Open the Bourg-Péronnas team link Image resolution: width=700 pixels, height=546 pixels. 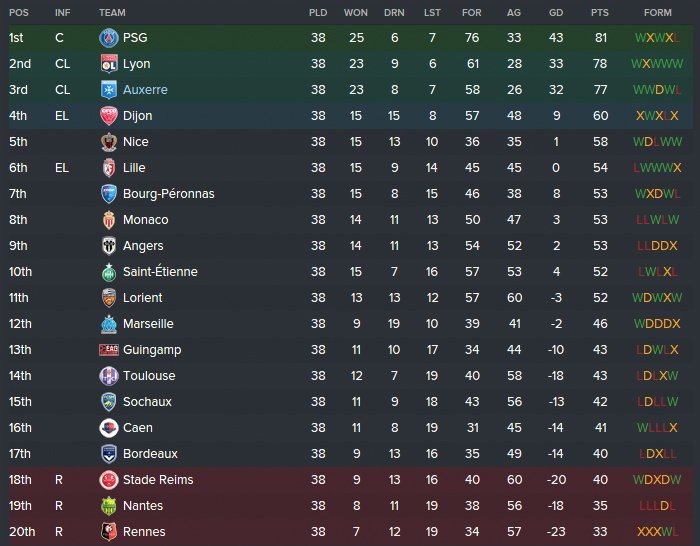(168, 194)
